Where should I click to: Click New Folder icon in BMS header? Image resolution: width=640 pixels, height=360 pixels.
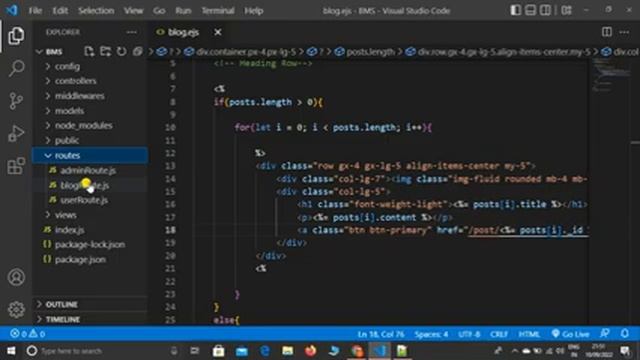coord(105,51)
